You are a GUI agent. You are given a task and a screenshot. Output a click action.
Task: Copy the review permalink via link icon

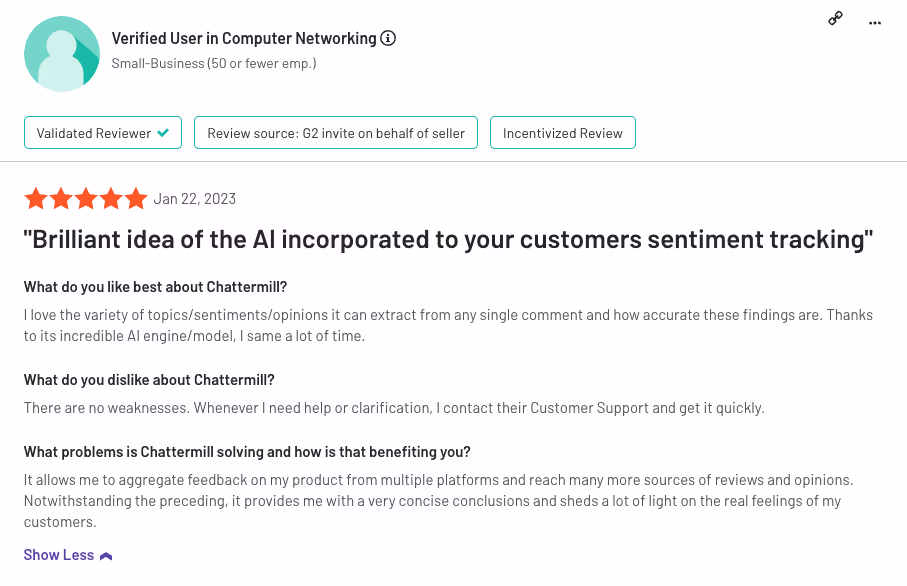click(x=835, y=19)
